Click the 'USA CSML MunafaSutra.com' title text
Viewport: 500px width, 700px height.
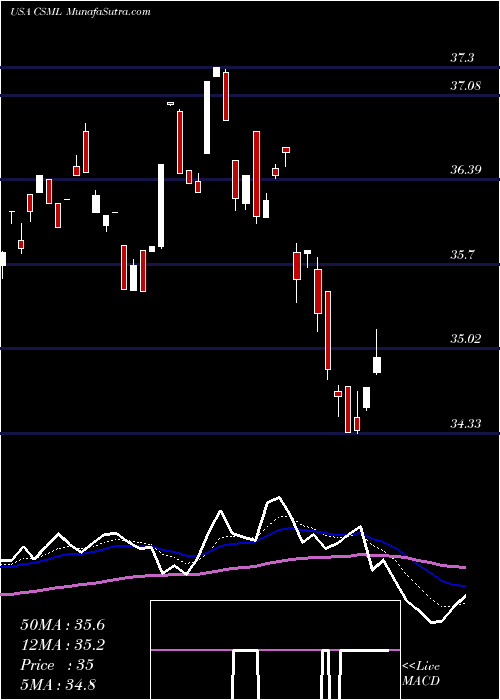point(80,12)
